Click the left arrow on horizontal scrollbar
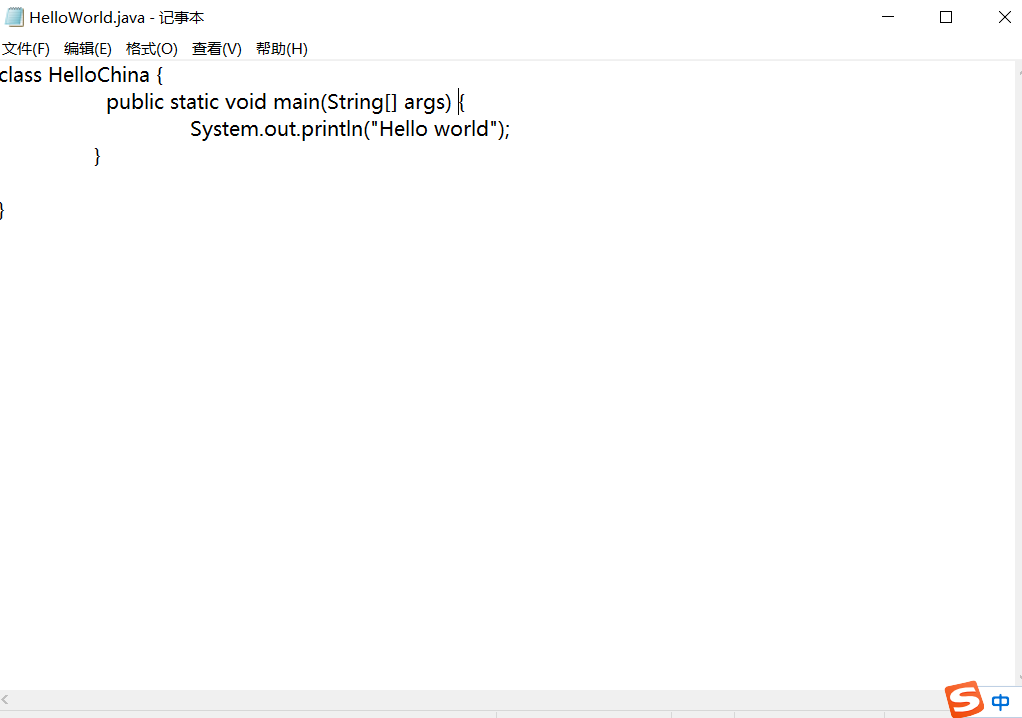Image resolution: width=1022 pixels, height=718 pixels. [7, 700]
